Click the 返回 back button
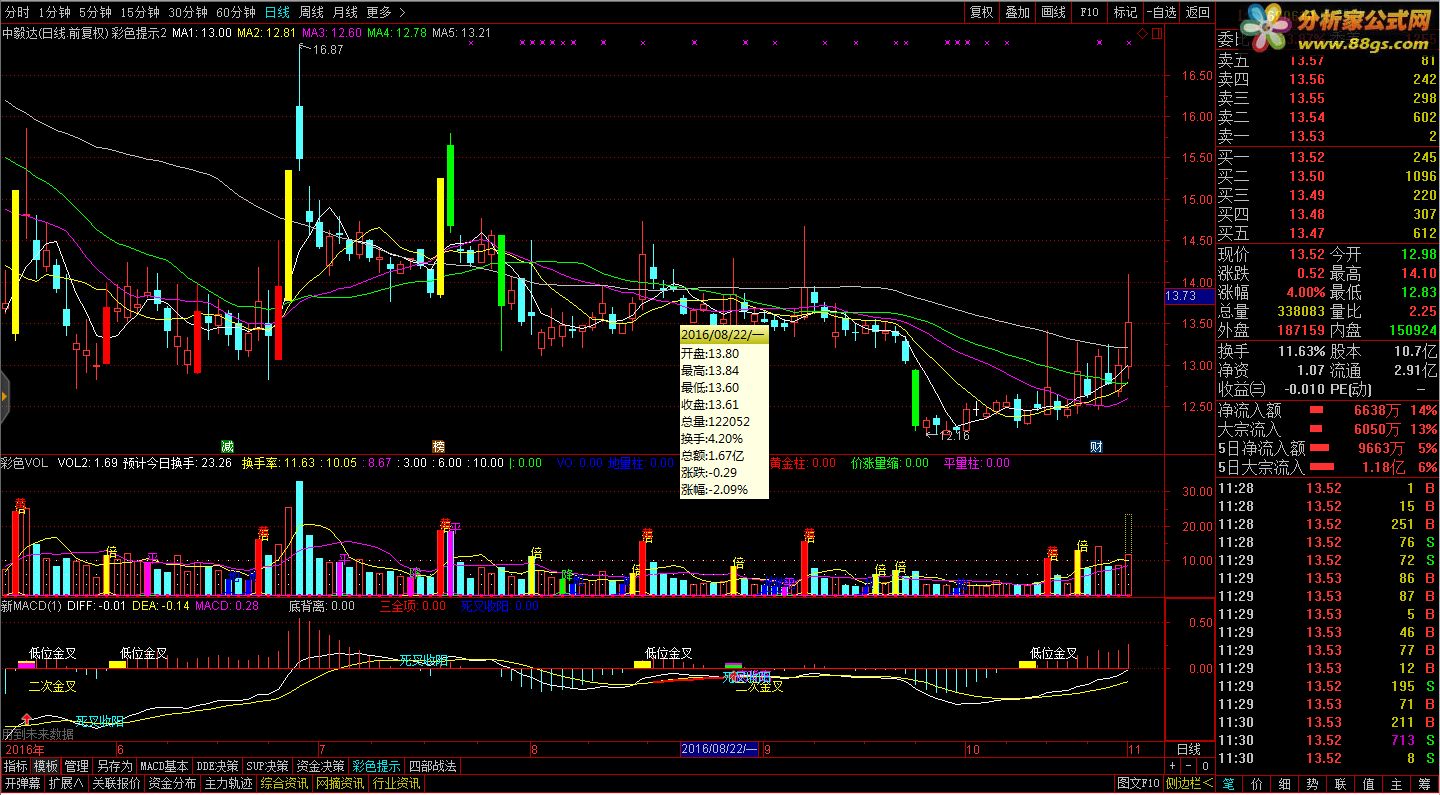Screen dimensions: 1440x795 pyautogui.click(x=1197, y=12)
